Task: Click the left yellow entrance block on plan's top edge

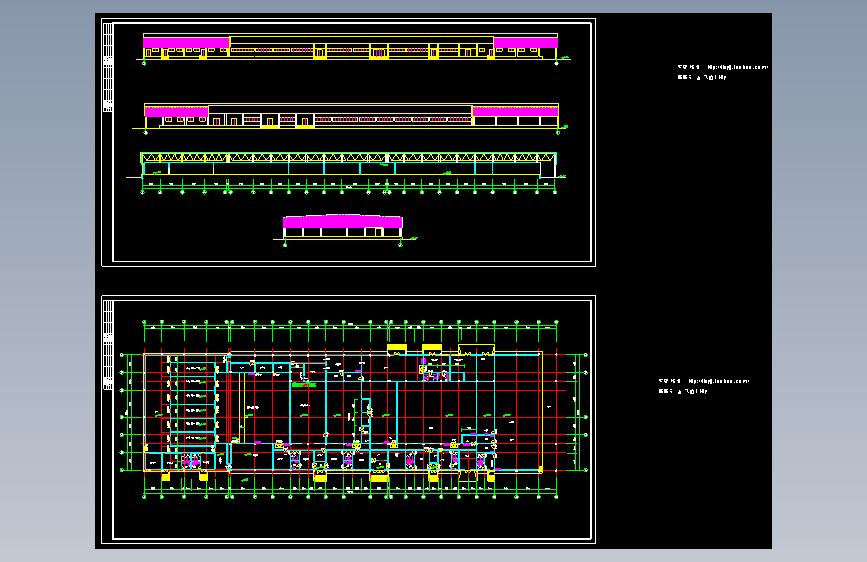Action: [396, 348]
